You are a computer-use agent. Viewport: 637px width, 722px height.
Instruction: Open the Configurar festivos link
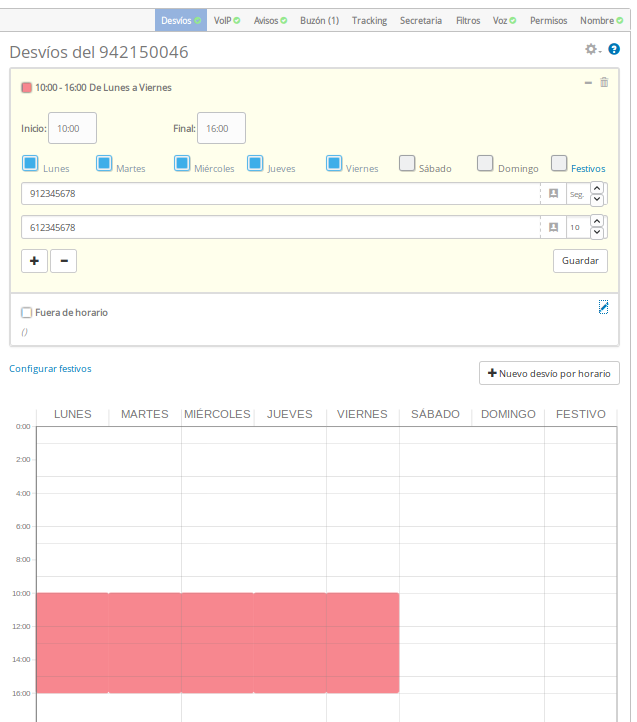[x=50, y=369]
